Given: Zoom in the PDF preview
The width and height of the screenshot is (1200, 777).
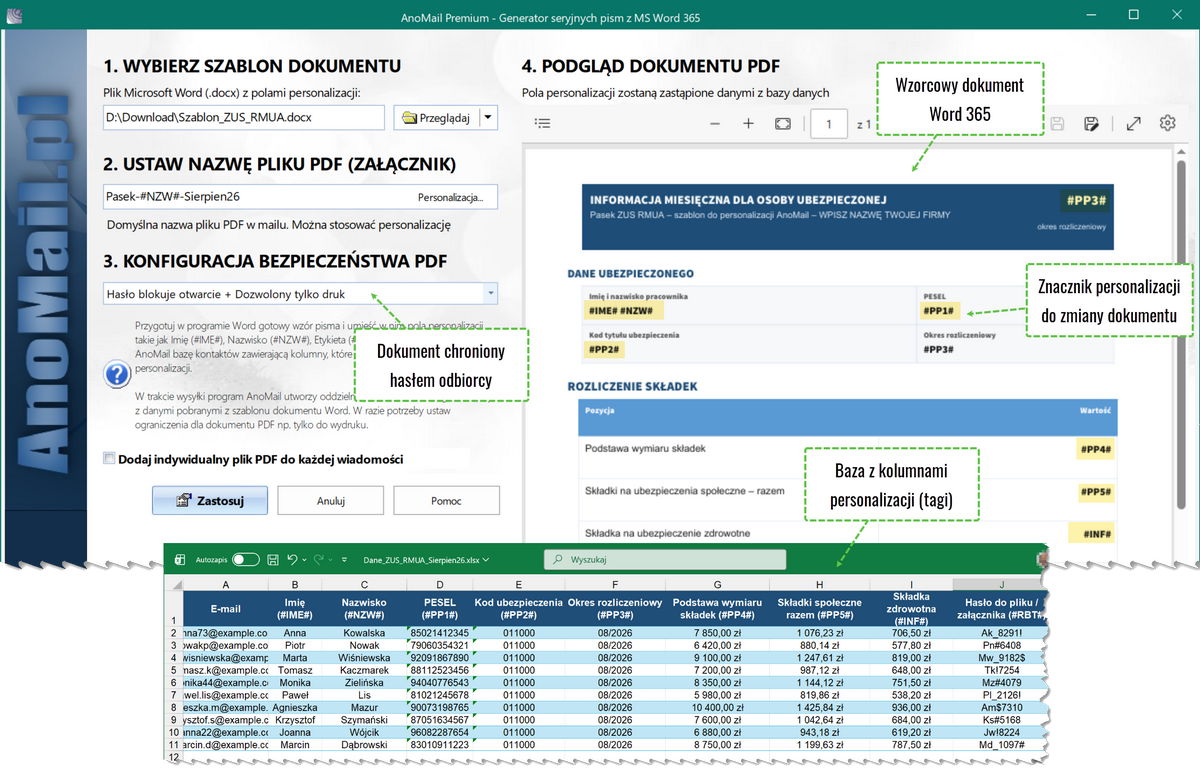Looking at the screenshot, I should [748, 124].
